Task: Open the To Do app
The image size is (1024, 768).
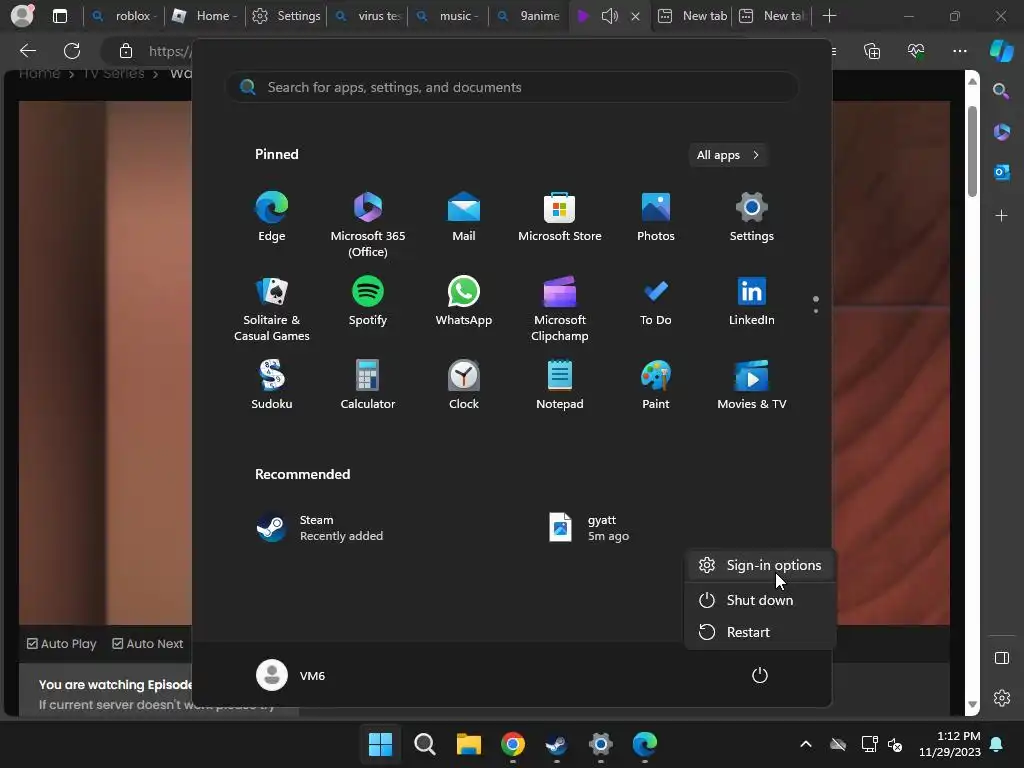Action: (x=656, y=301)
